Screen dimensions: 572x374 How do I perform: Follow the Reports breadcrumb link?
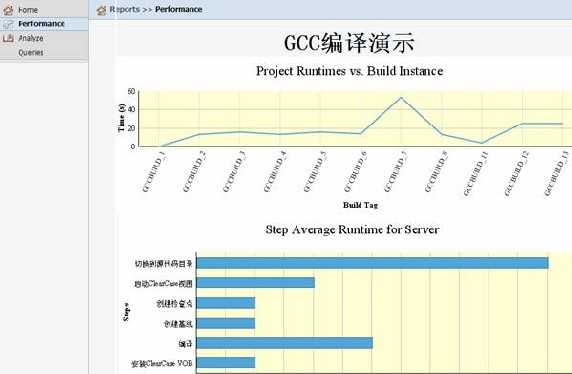pos(125,9)
